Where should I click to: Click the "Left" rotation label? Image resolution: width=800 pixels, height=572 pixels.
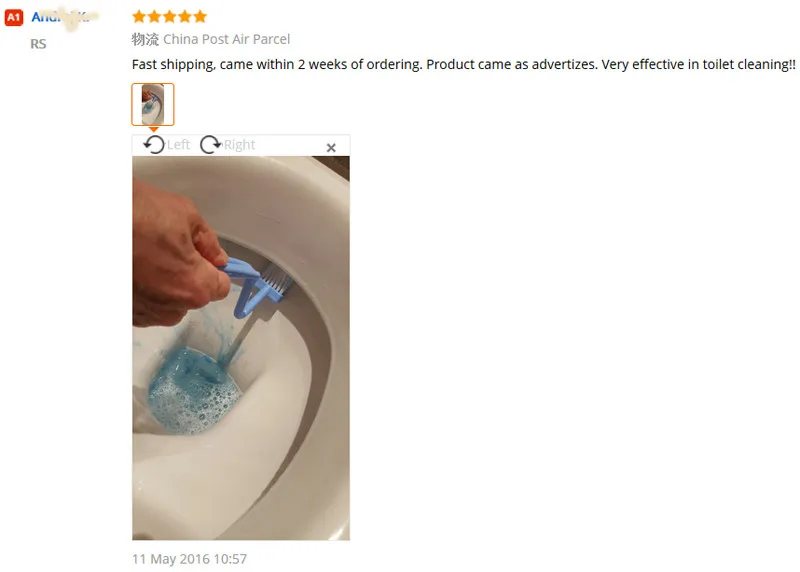(x=178, y=145)
